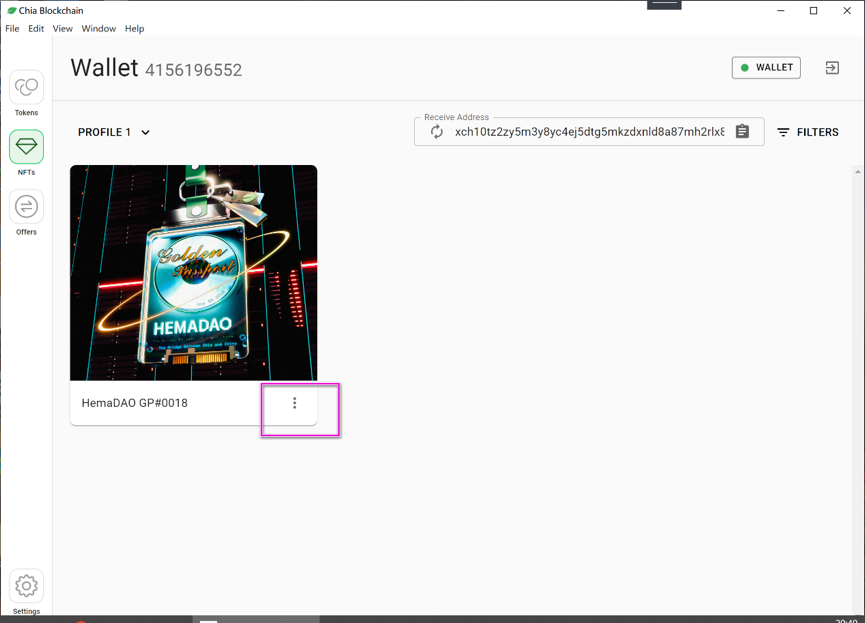The image size is (865, 623).
Task: Click the Chia leaf logo in title bar
Action: coord(11,10)
